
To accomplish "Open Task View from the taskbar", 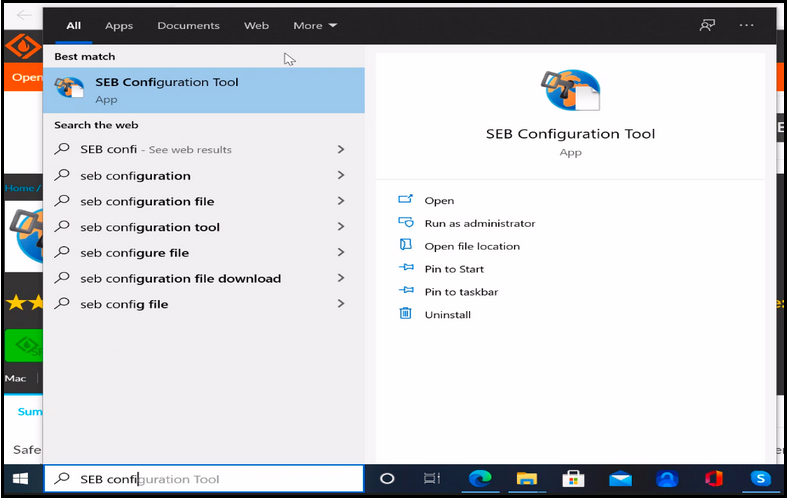I will (432, 479).
